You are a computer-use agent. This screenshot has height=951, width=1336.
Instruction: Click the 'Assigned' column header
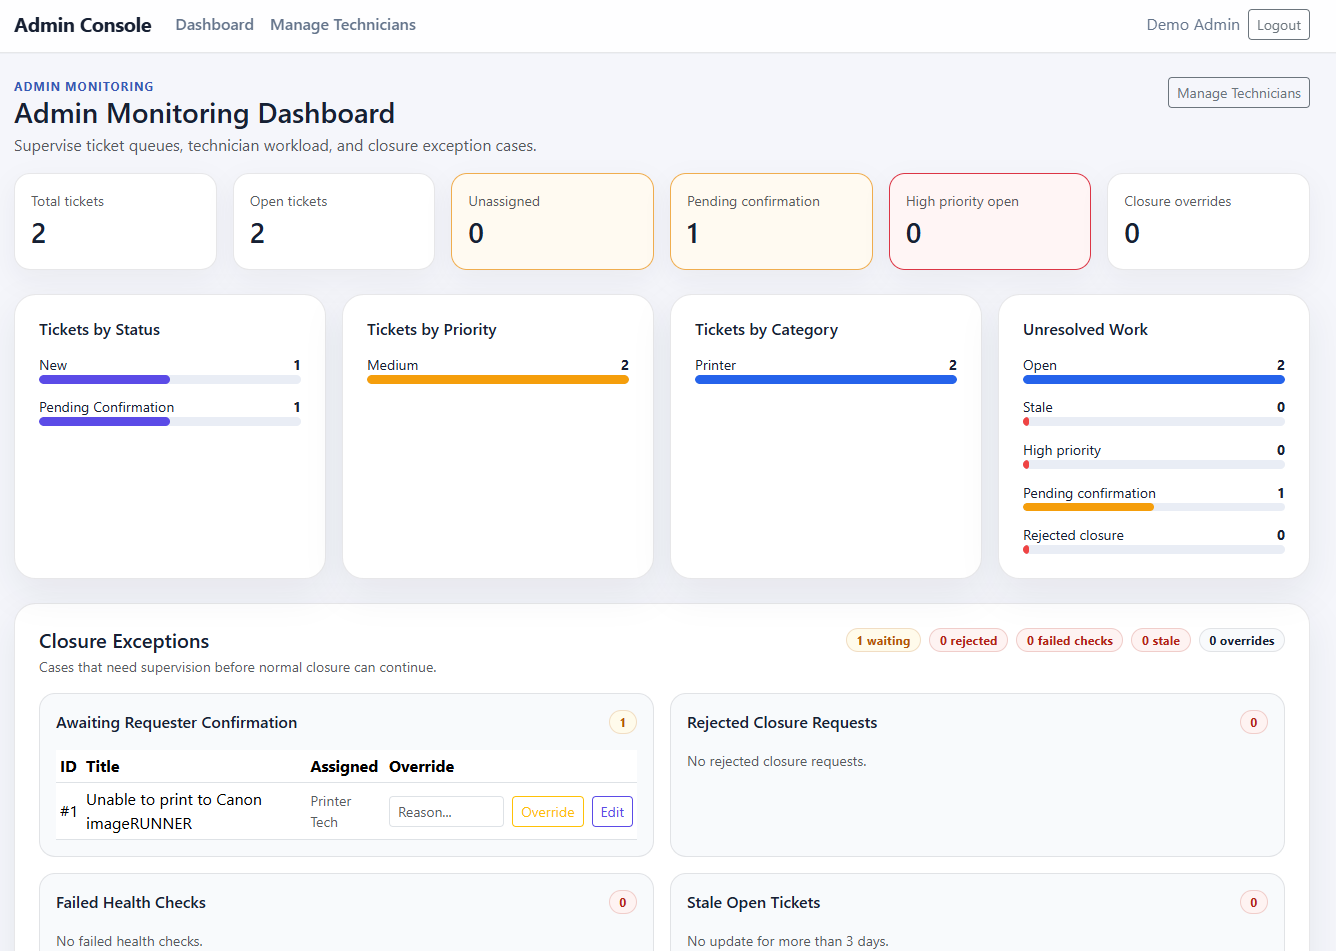[344, 767]
